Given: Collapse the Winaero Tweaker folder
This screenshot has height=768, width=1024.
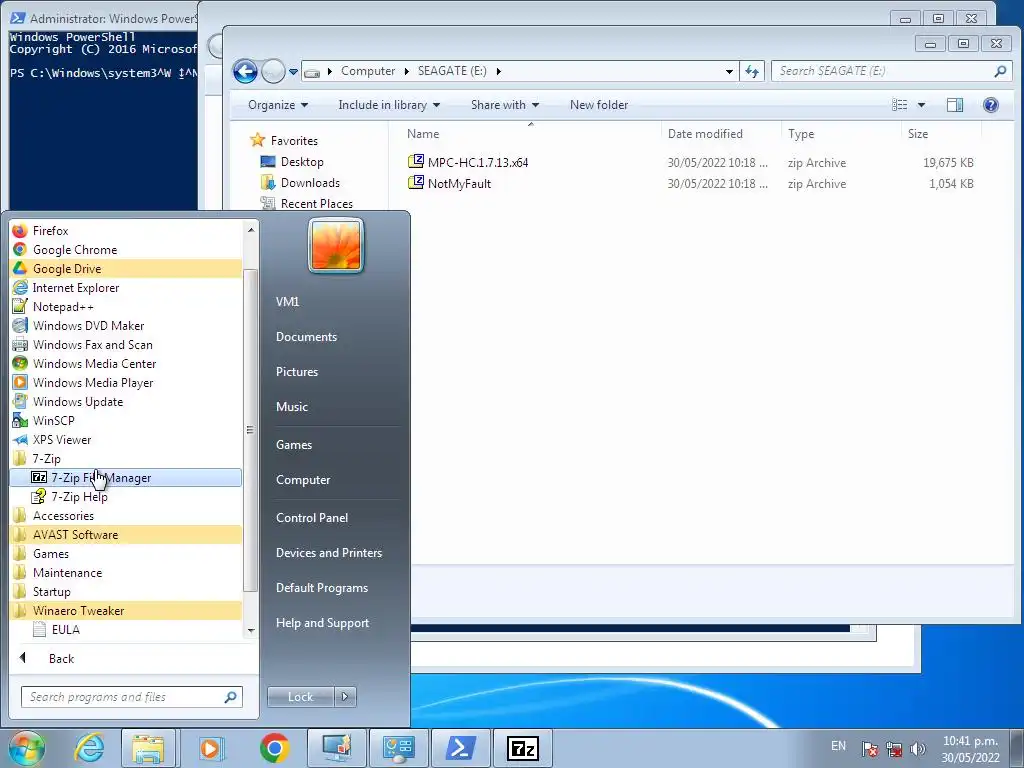Looking at the screenshot, I should pyautogui.click(x=125, y=611).
